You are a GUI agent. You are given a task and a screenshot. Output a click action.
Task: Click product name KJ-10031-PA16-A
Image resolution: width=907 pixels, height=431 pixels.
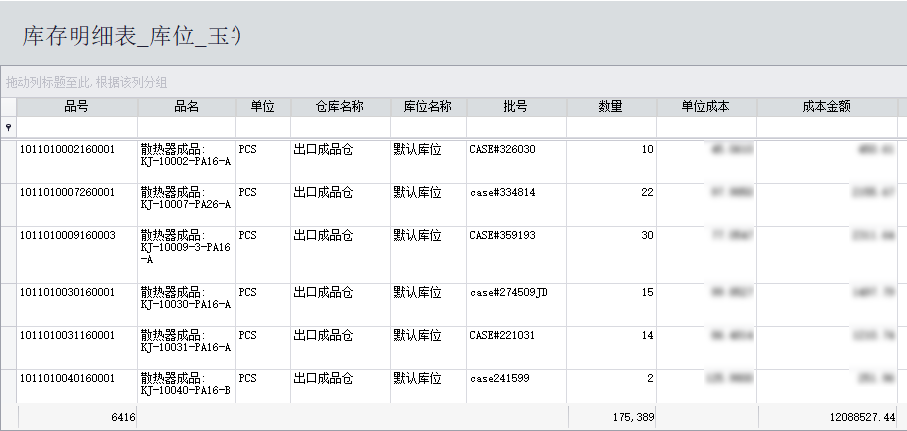pyautogui.click(x=186, y=347)
